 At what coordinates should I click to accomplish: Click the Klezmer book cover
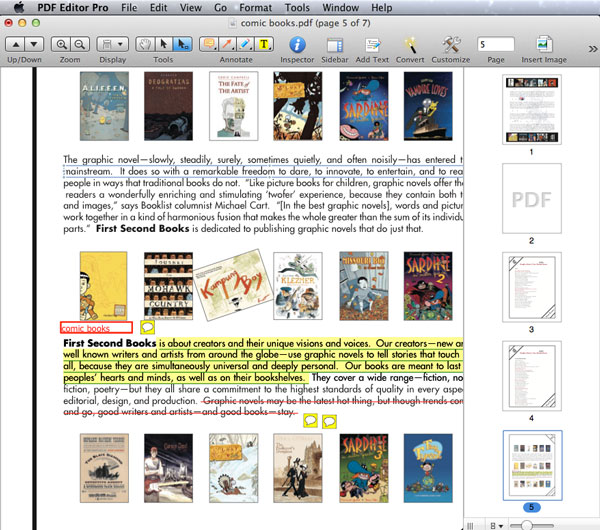(x=298, y=286)
